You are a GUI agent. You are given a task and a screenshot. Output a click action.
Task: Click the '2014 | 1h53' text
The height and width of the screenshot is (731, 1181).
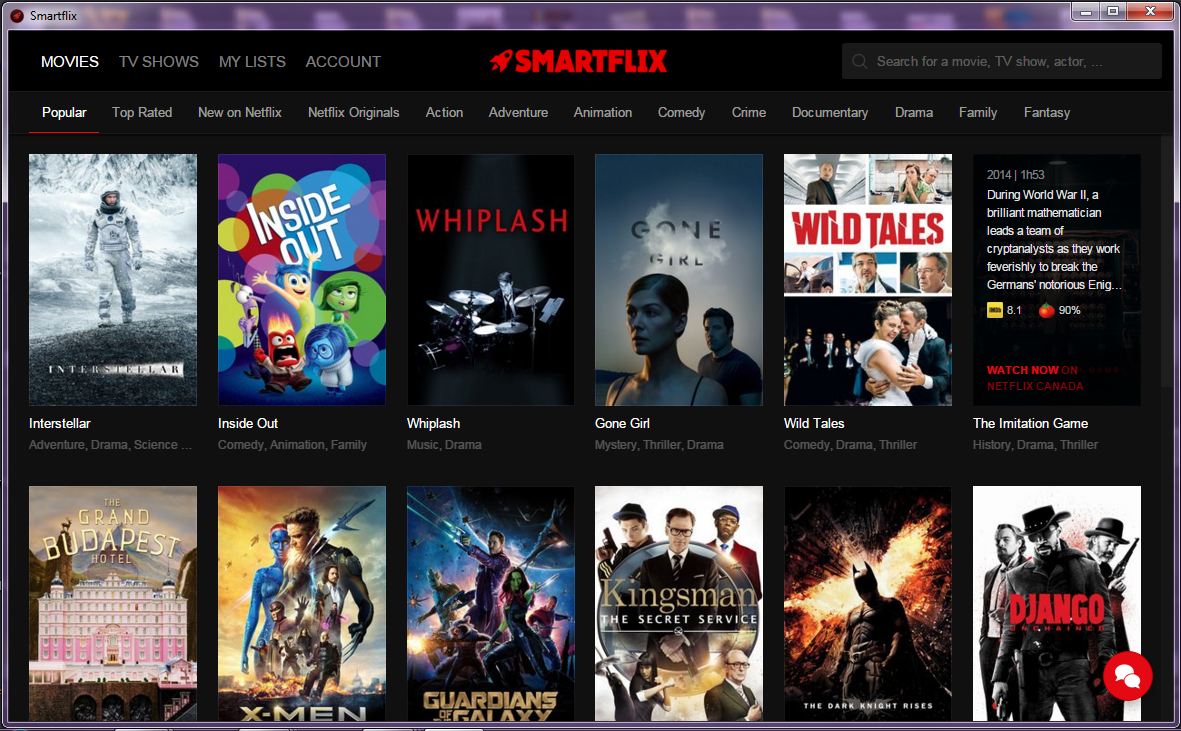tap(1015, 175)
